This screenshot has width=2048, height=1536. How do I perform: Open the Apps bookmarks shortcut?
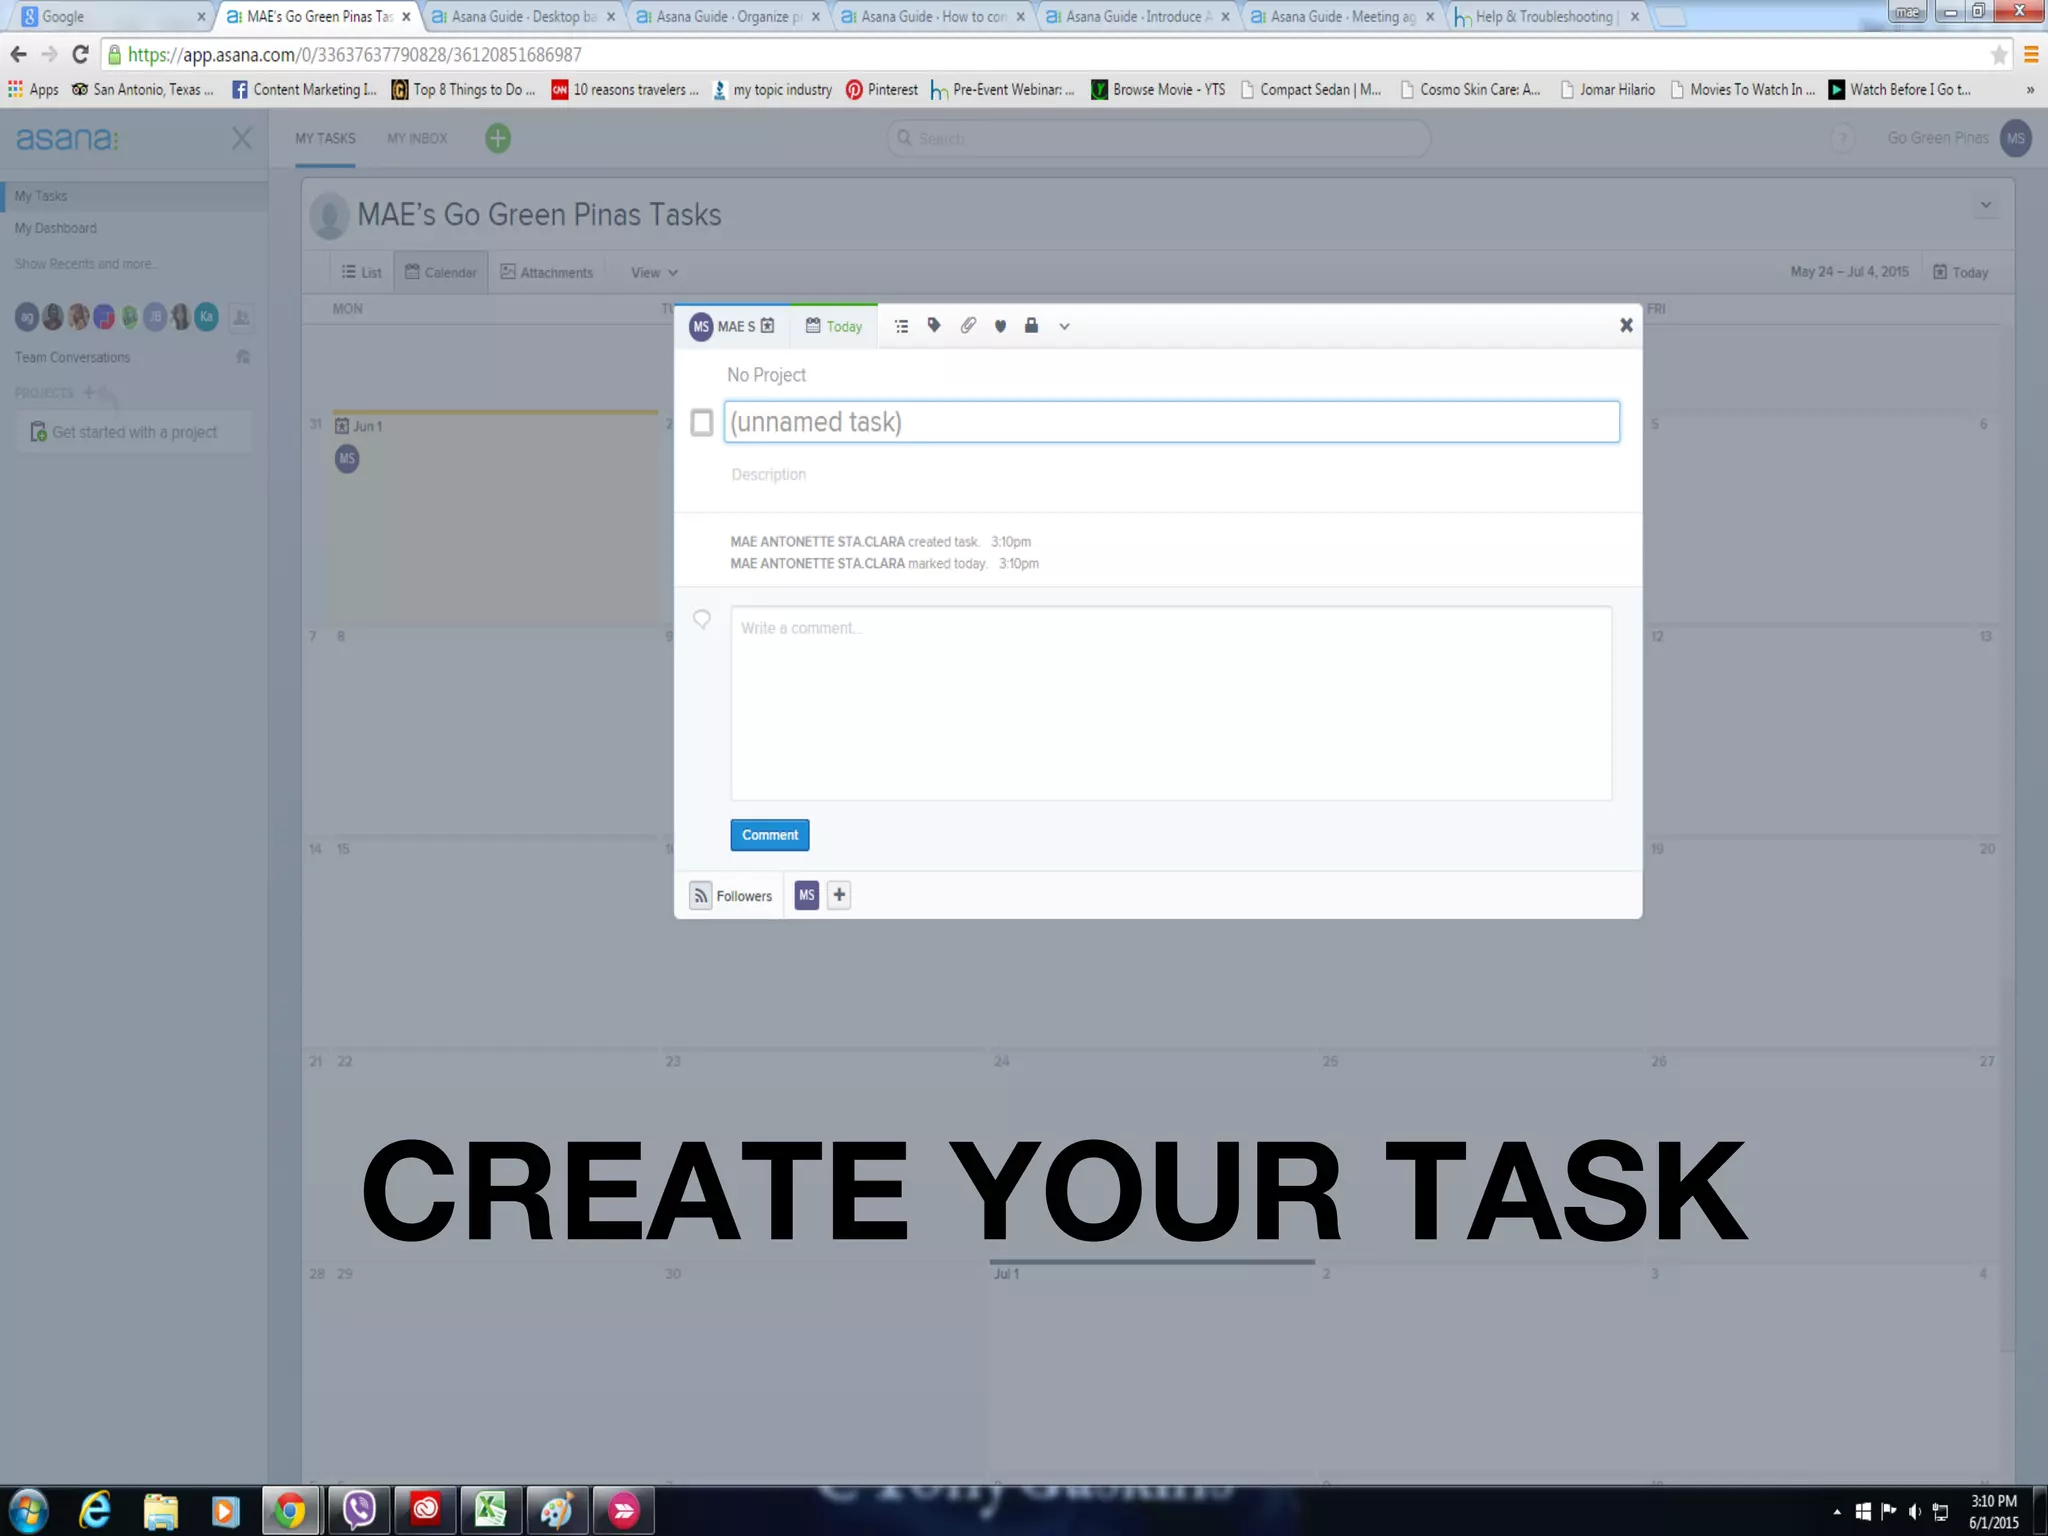33,89
